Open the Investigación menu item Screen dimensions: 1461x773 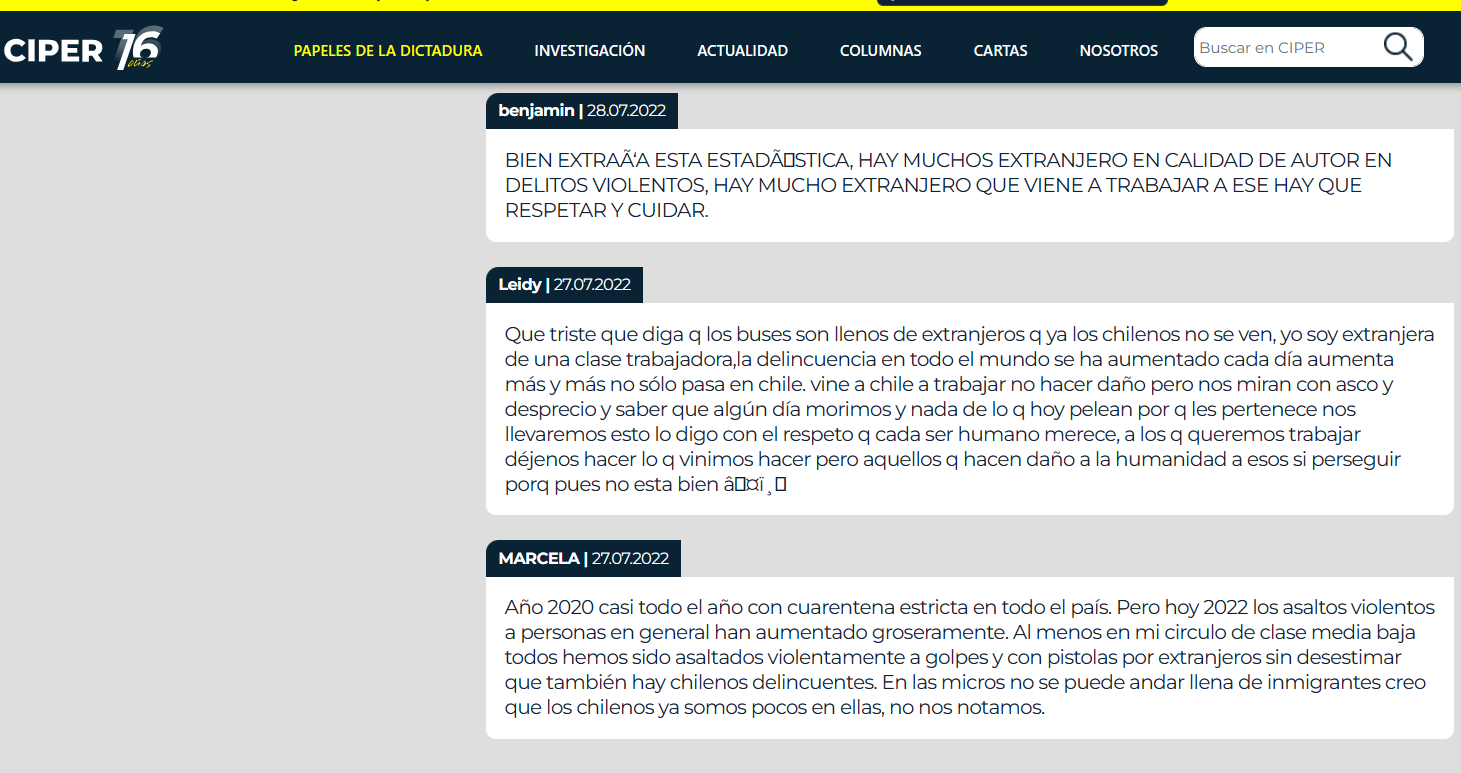(590, 50)
